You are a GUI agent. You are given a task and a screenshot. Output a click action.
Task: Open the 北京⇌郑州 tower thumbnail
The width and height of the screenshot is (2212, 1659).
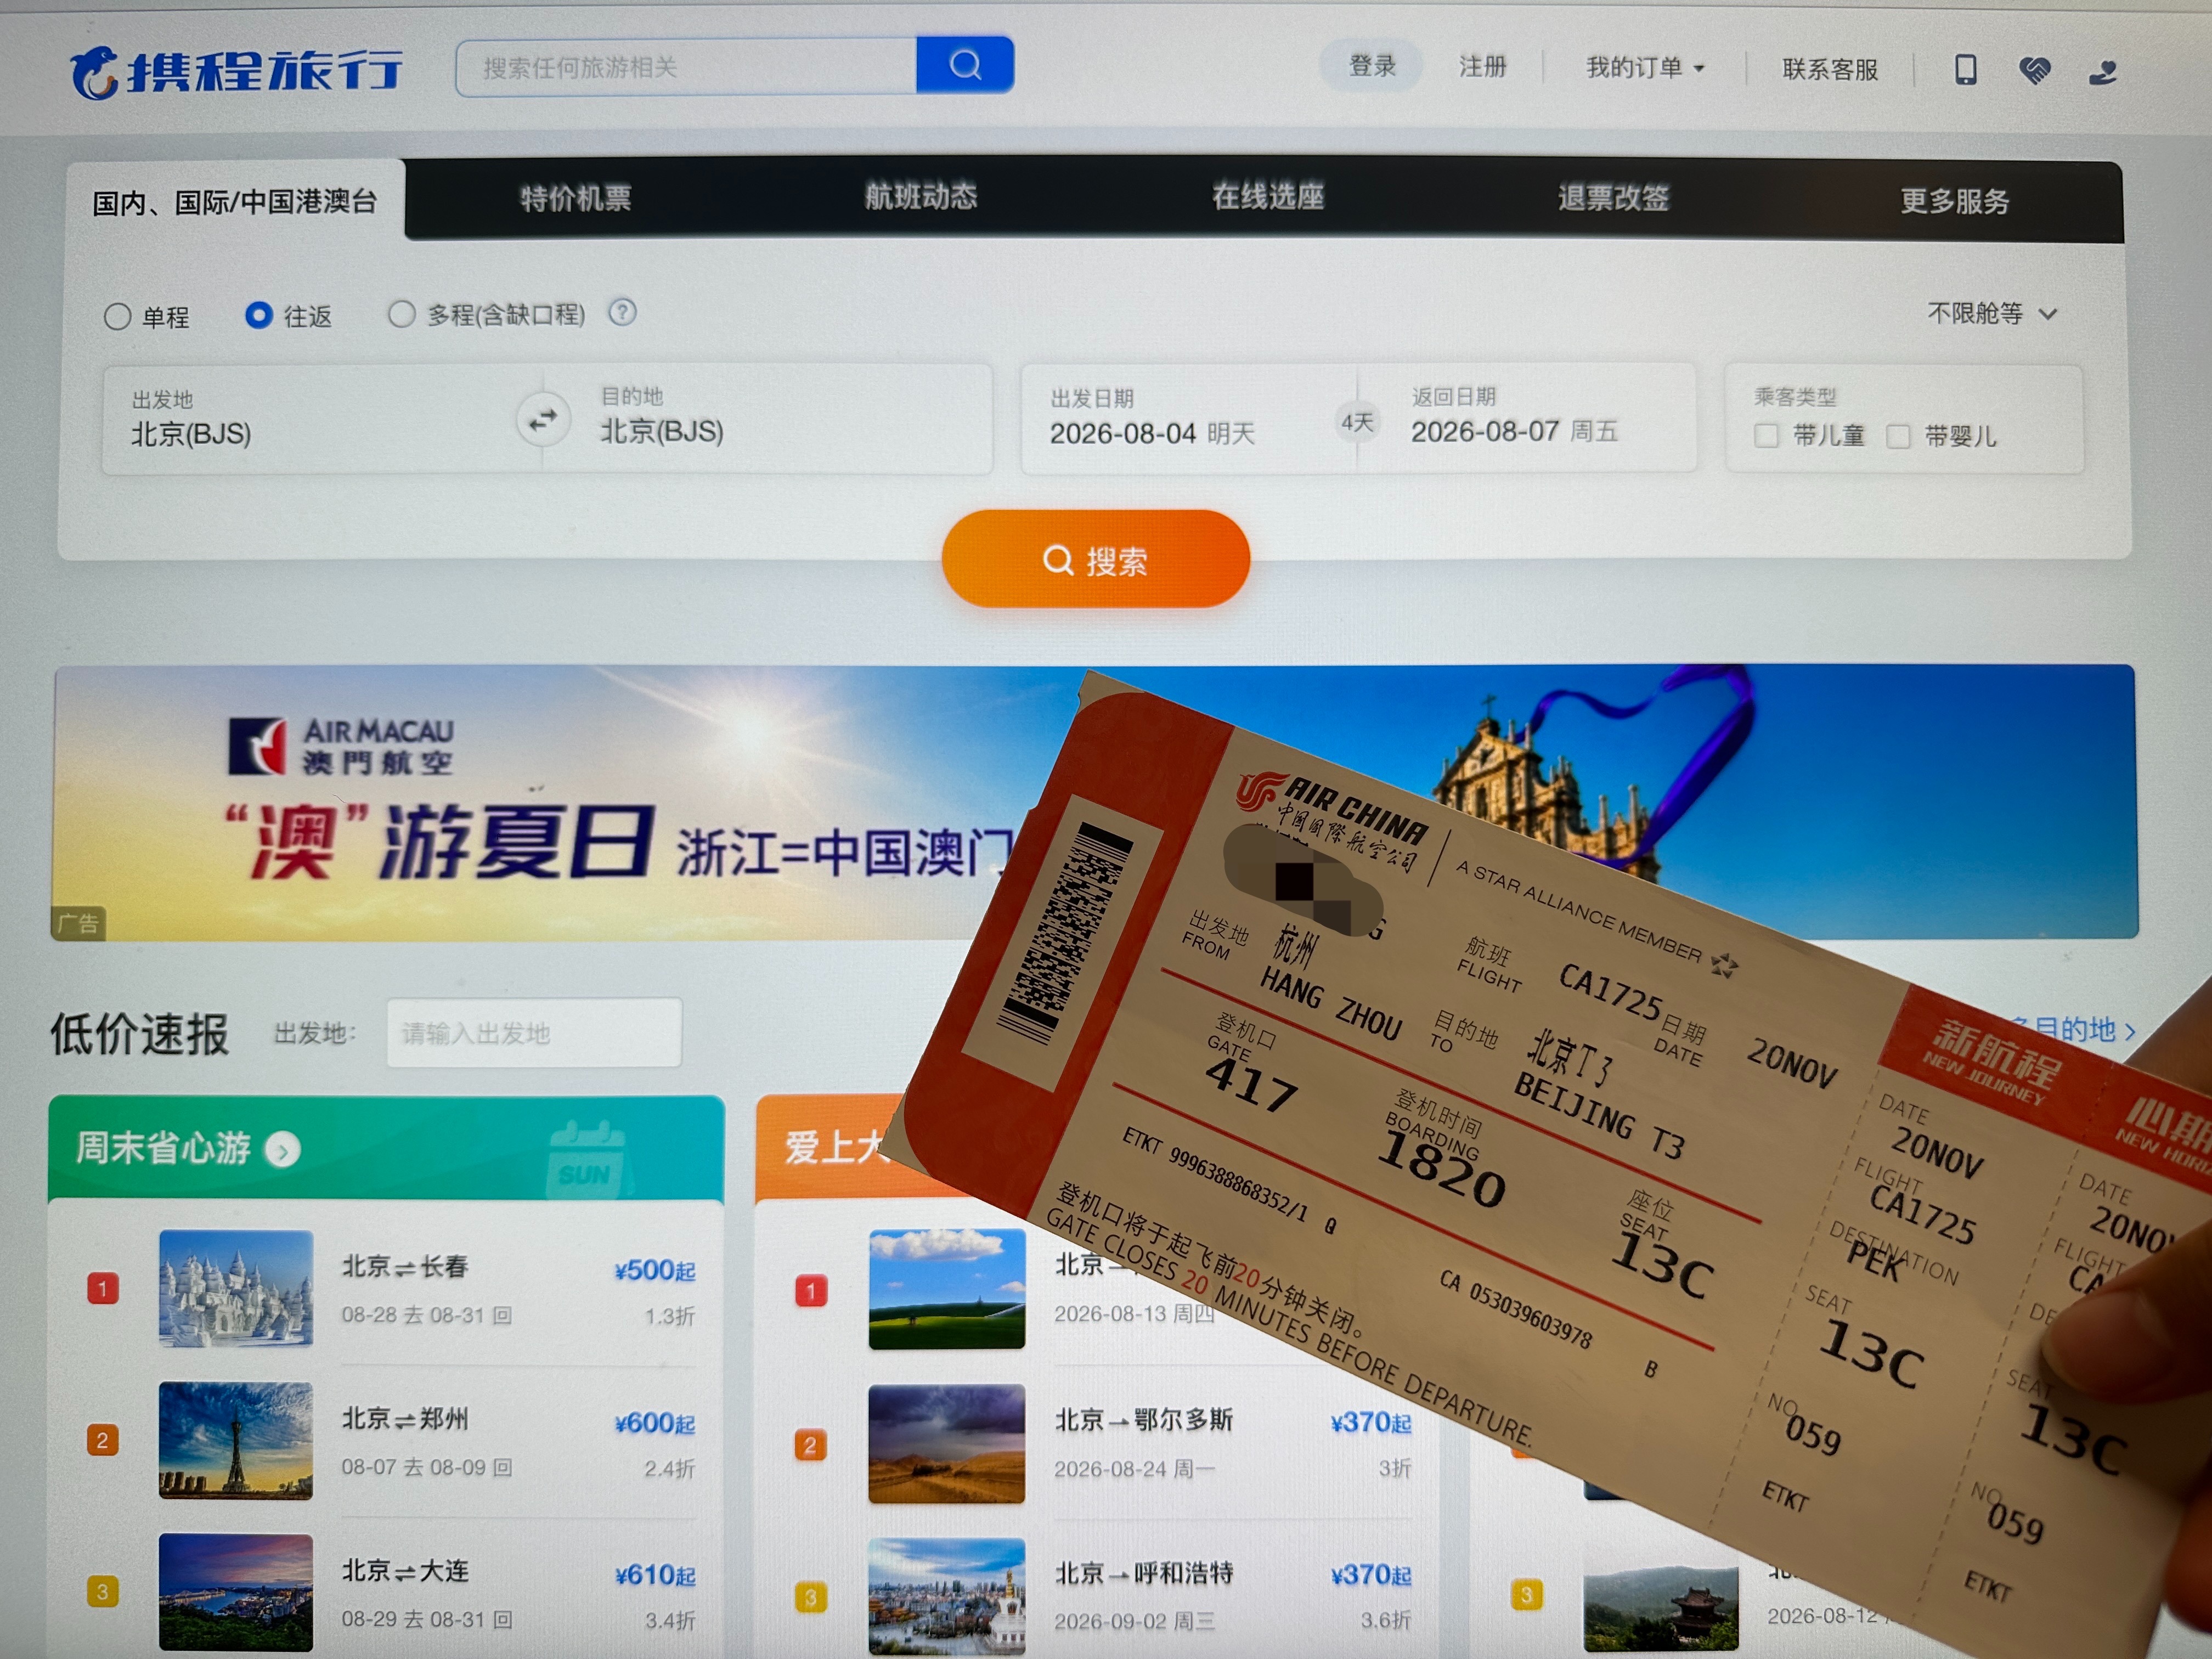pos(236,1441)
